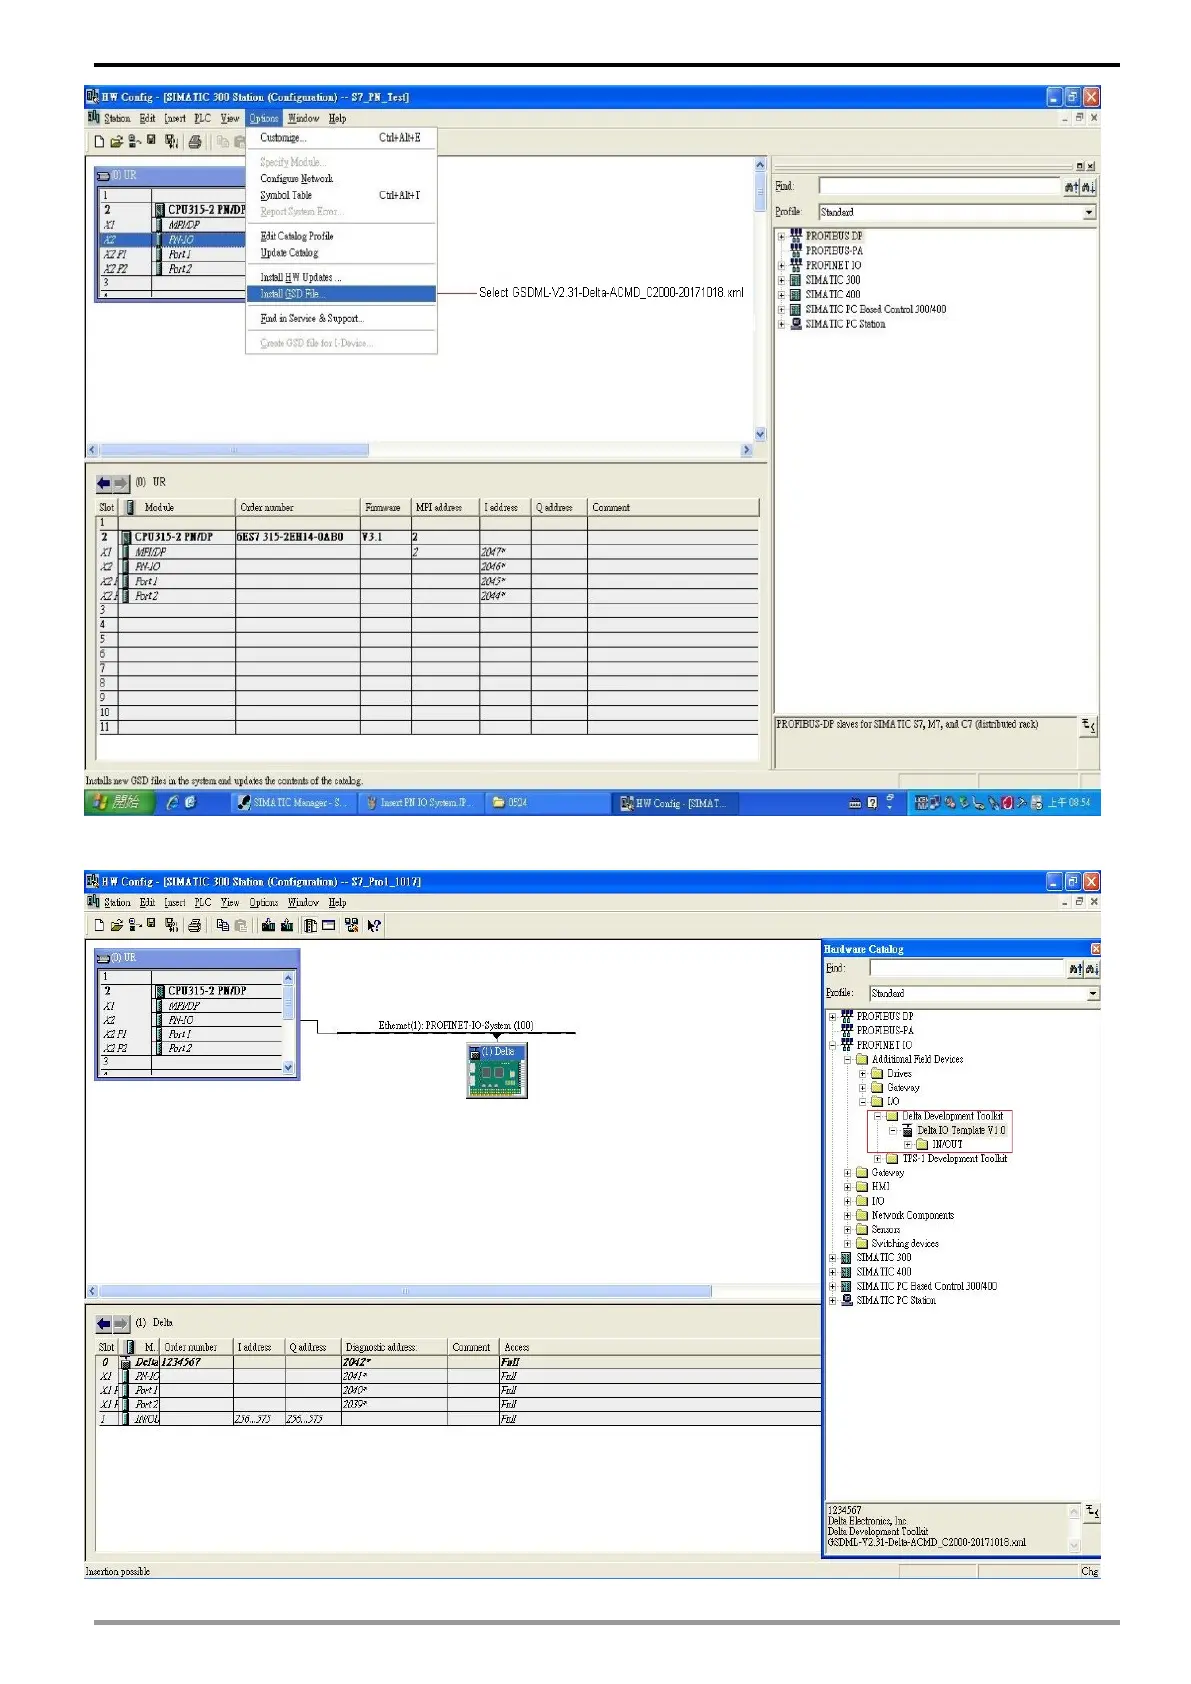Click Print icon in S7_PN_Test window toolbar
Viewport: 1191px width, 1684px height.
(x=195, y=142)
